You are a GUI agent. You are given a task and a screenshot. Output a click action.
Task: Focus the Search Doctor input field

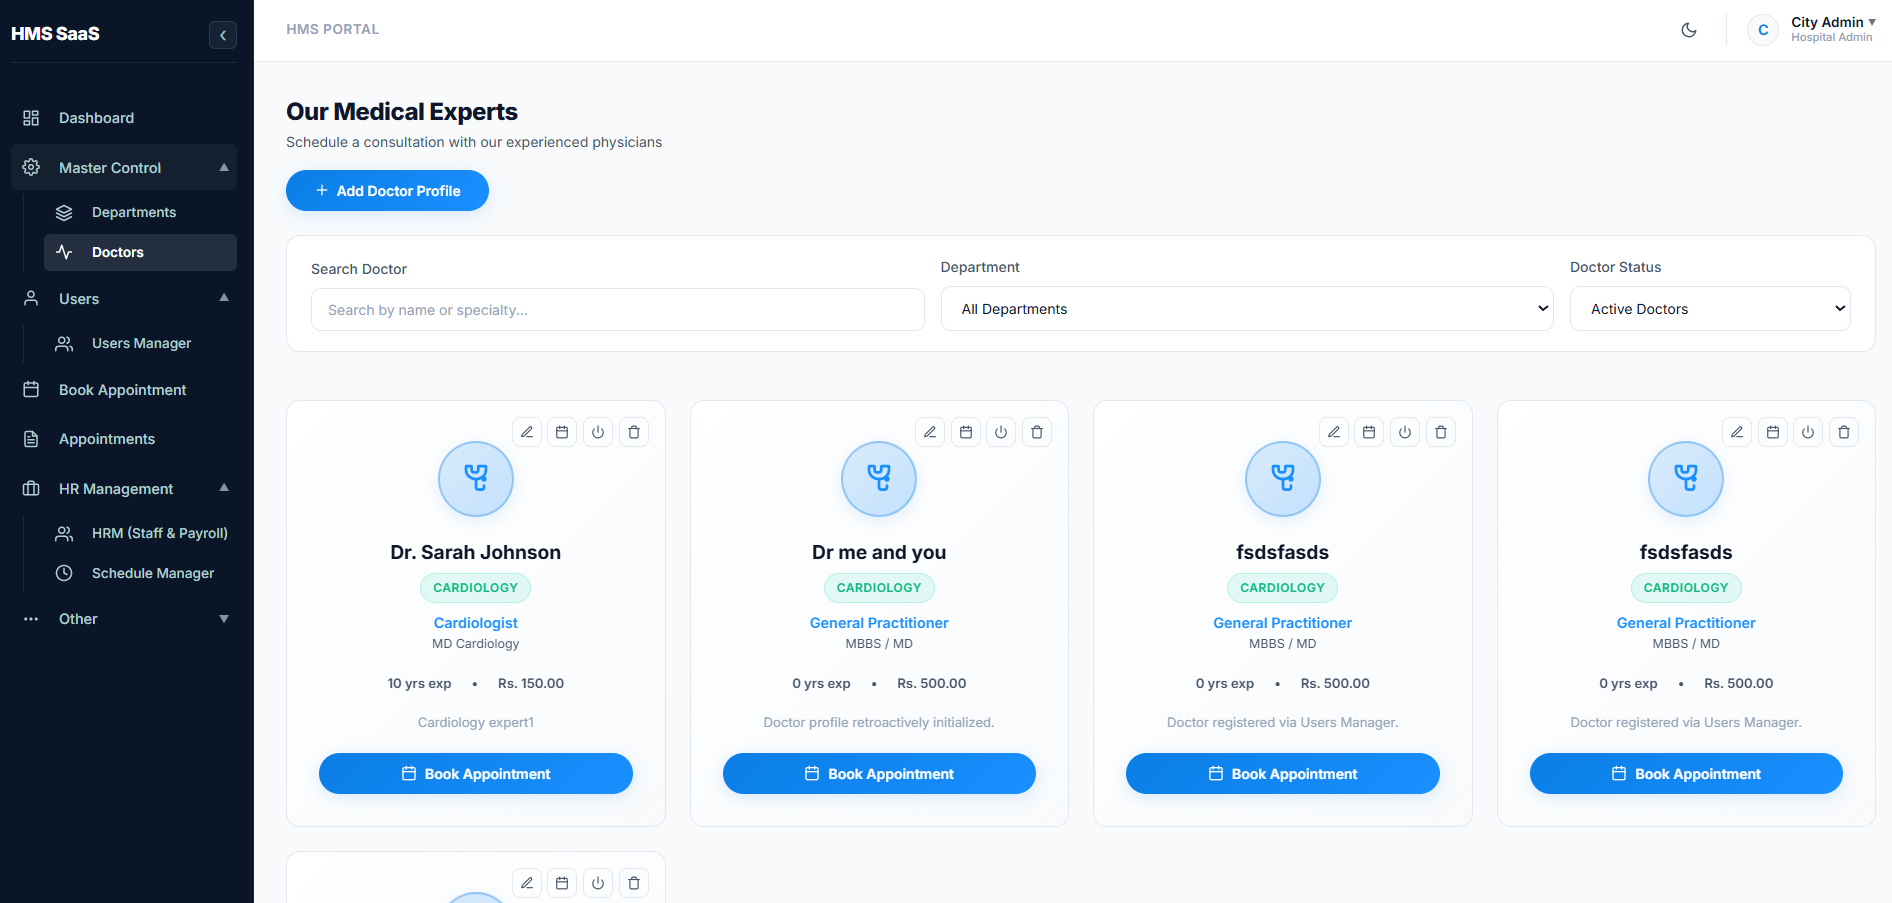pyautogui.click(x=617, y=310)
